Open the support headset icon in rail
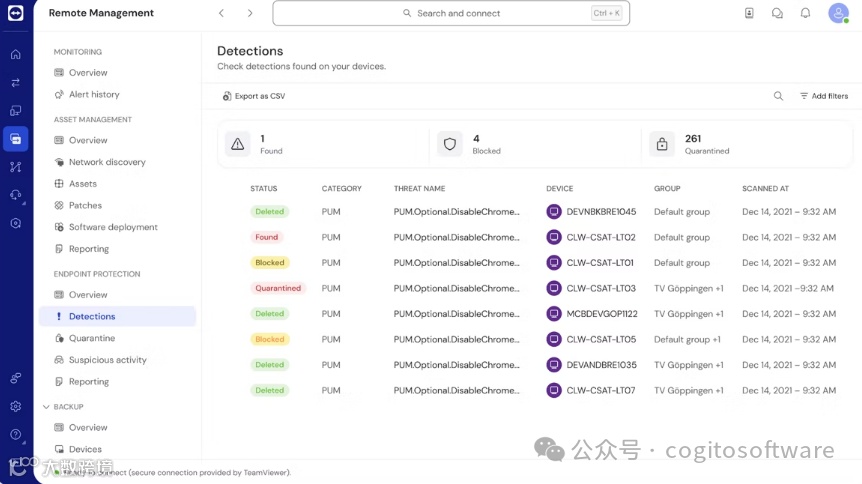 [15, 195]
